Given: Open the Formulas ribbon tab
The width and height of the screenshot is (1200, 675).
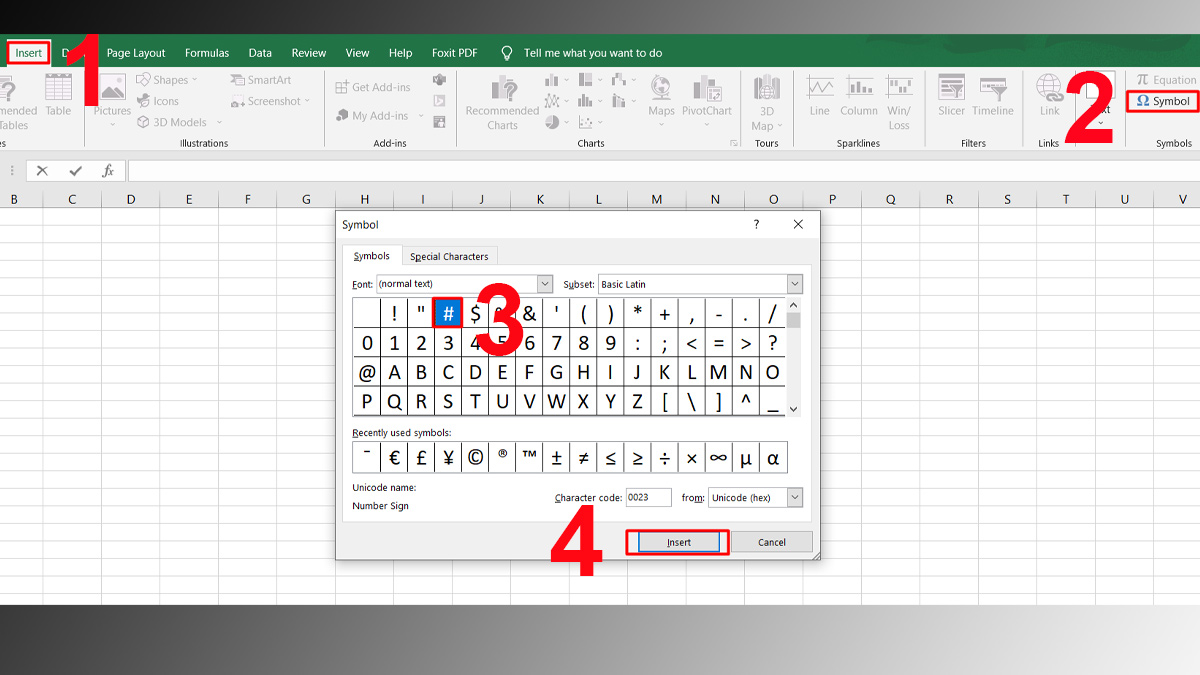Looking at the screenshot, I should point(207,52).
